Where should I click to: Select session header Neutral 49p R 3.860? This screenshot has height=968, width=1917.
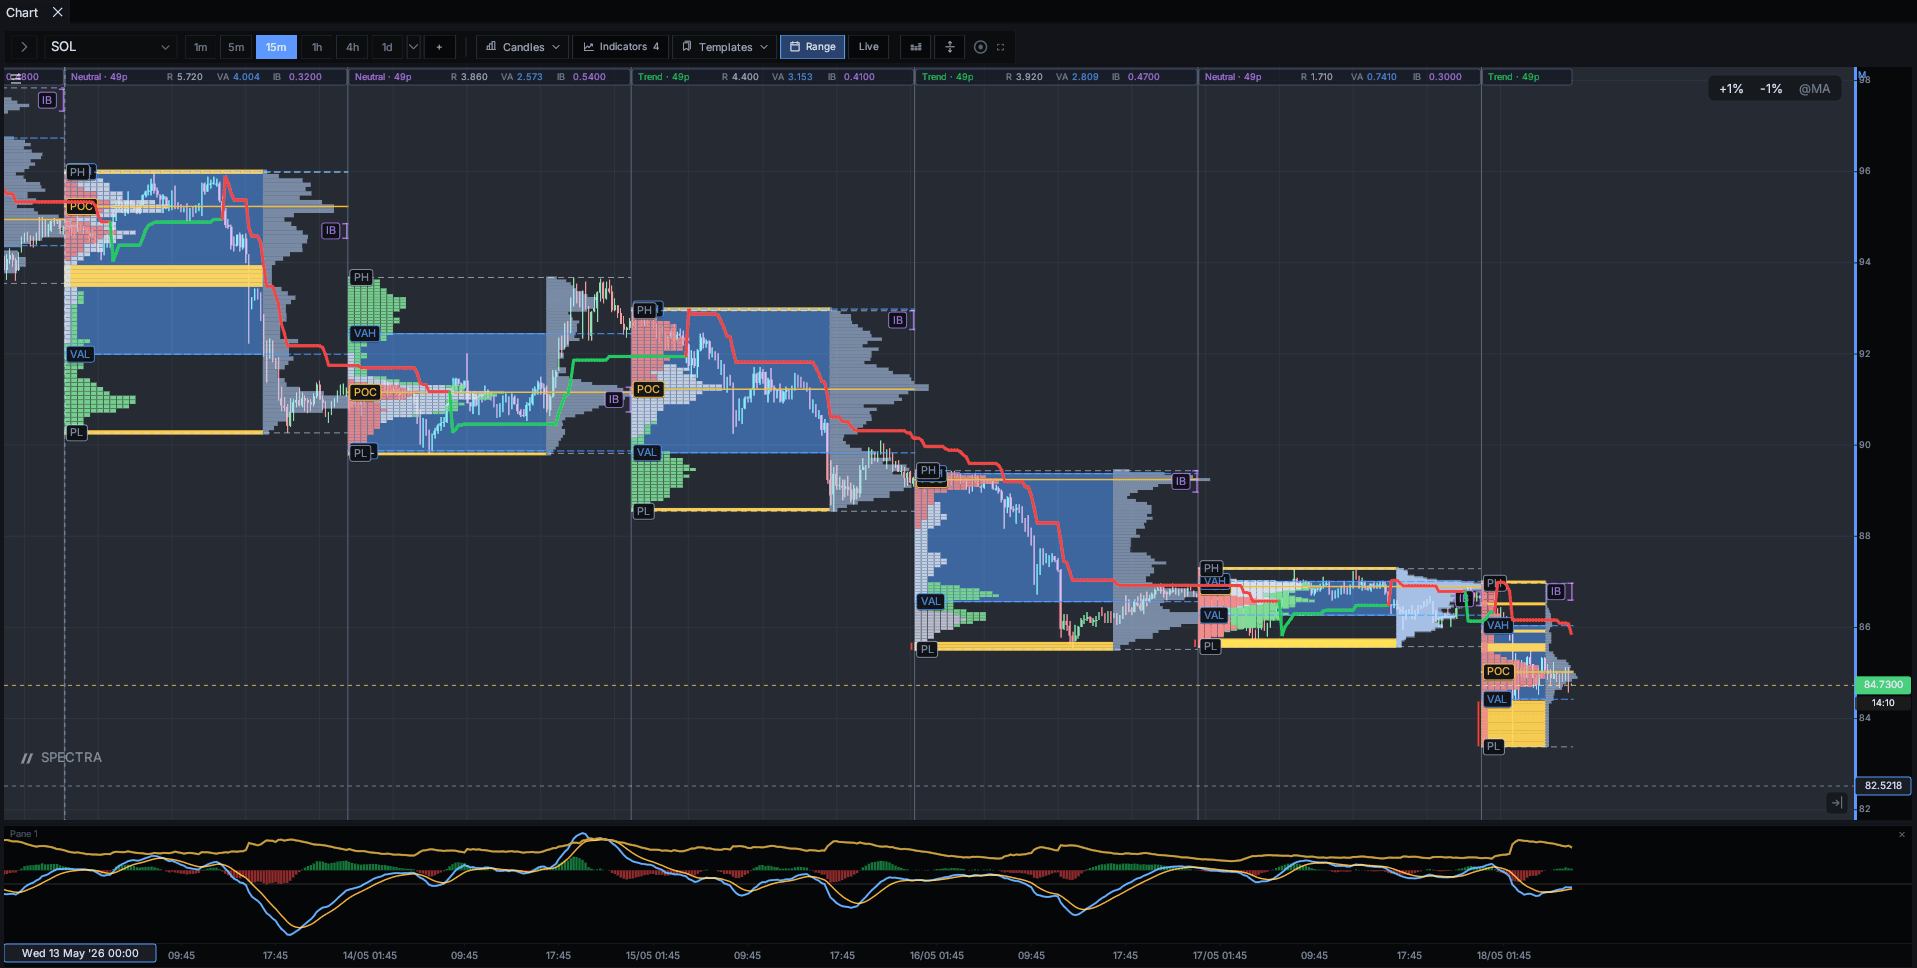point(490,77)
